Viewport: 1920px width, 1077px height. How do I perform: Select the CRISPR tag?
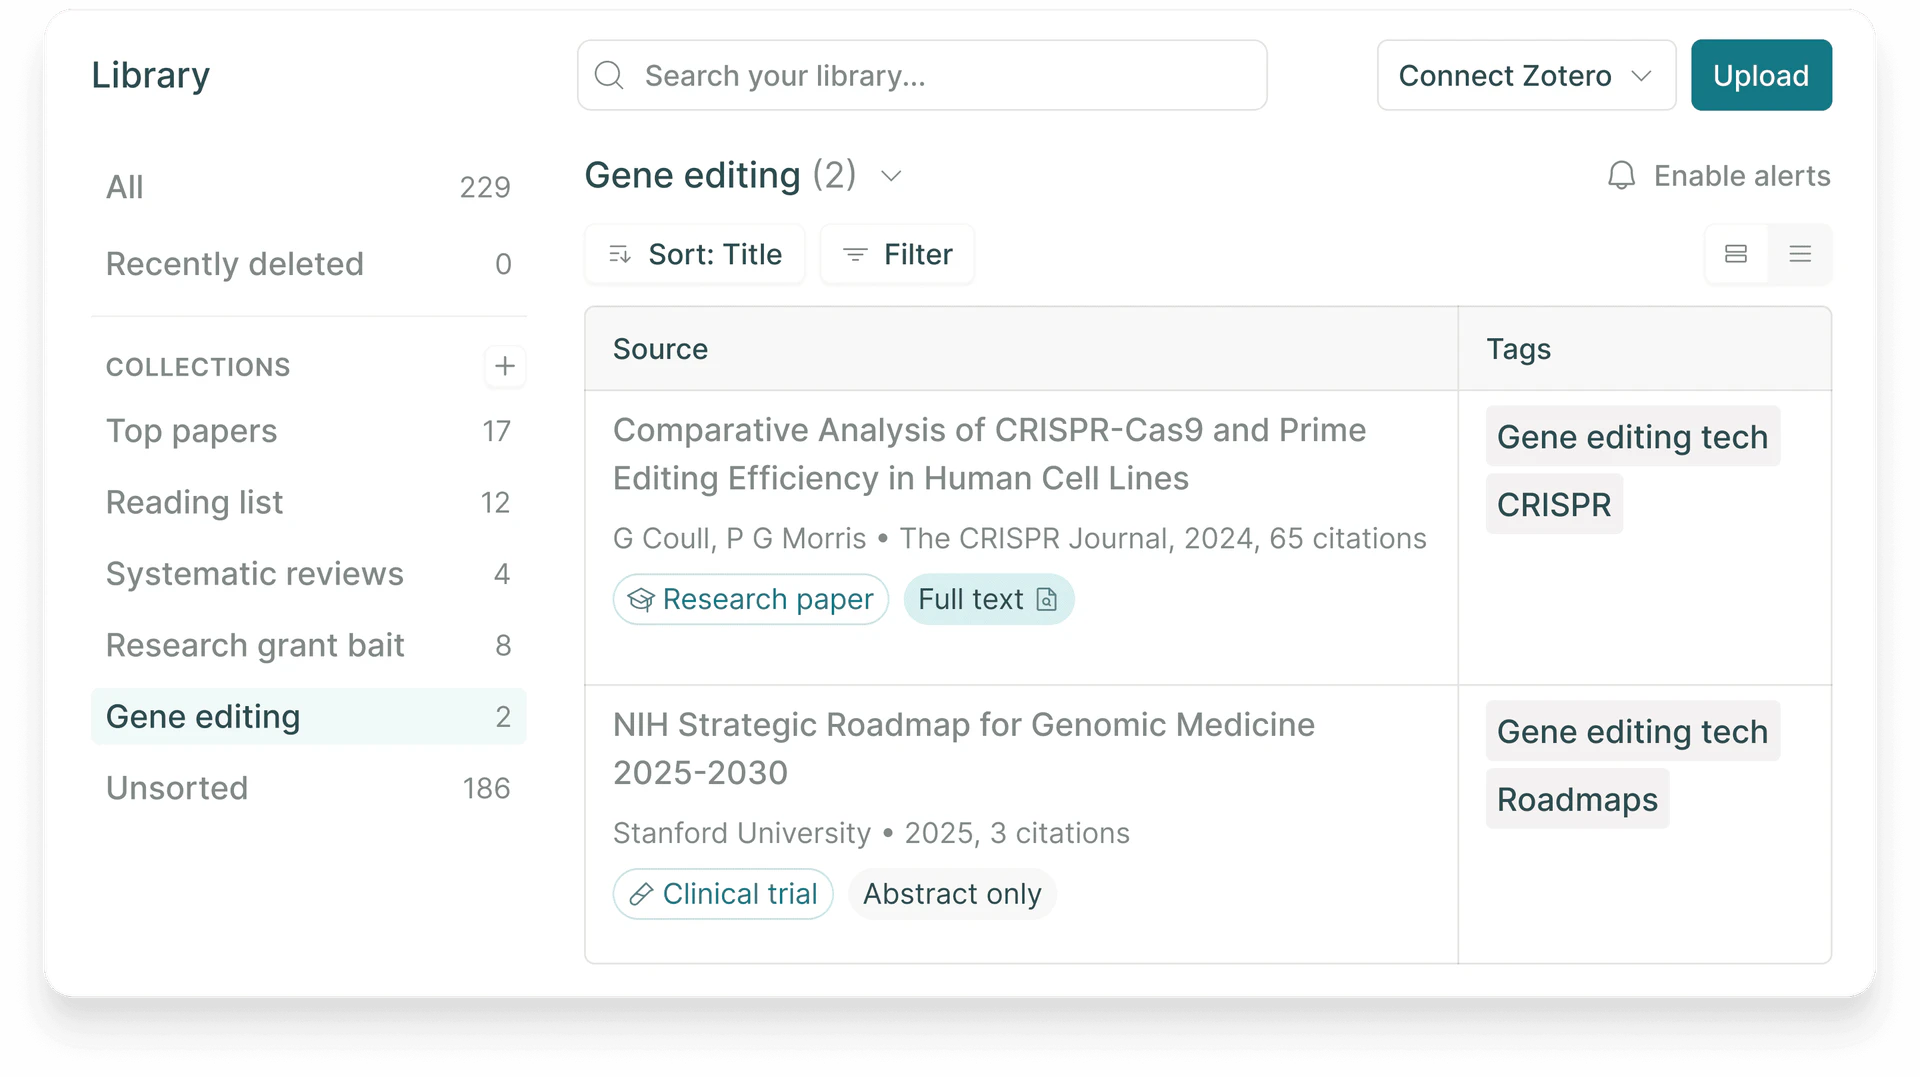click(x=1553, y=504)
